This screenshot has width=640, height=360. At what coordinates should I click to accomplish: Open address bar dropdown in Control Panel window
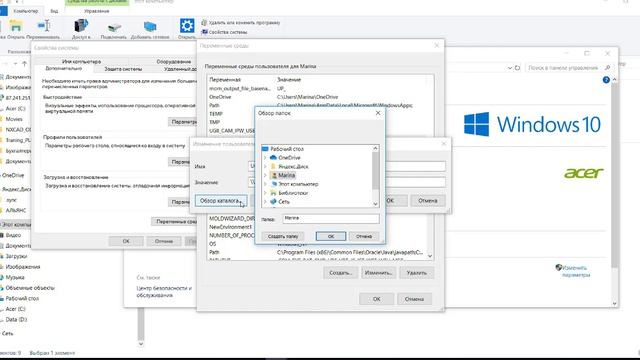510,68
